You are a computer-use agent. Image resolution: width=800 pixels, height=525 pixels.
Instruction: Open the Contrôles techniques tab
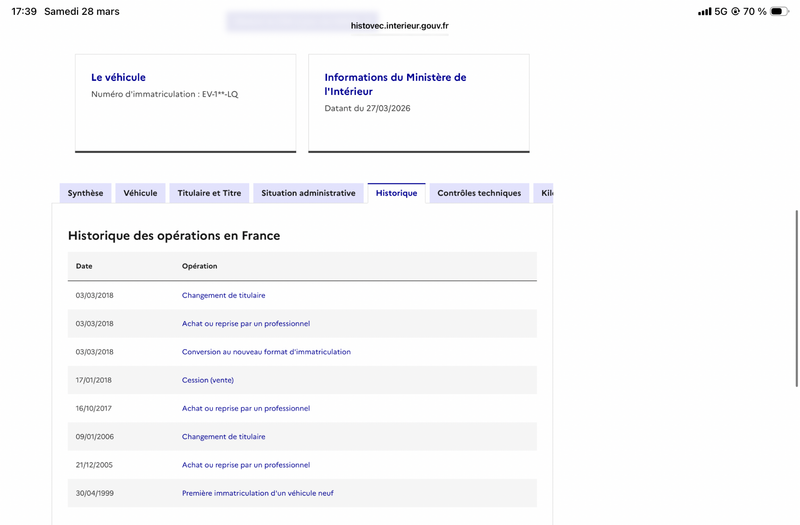(x=479, y=193)
